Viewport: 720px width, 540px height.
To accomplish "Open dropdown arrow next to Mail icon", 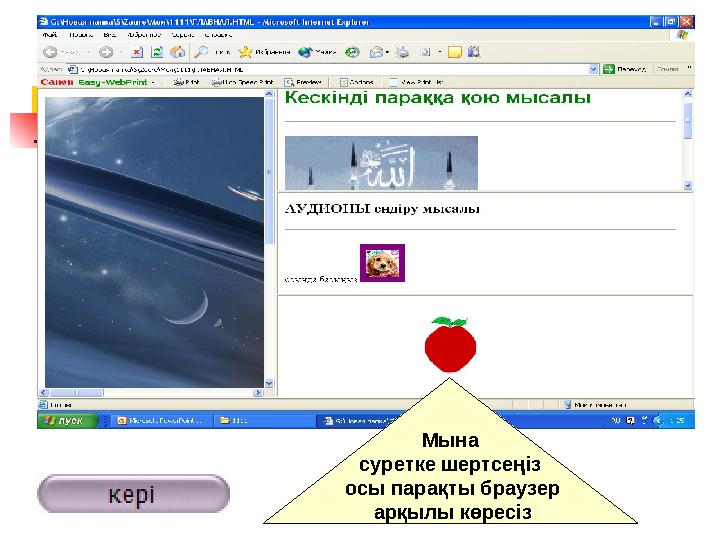I will pos(388,52).
